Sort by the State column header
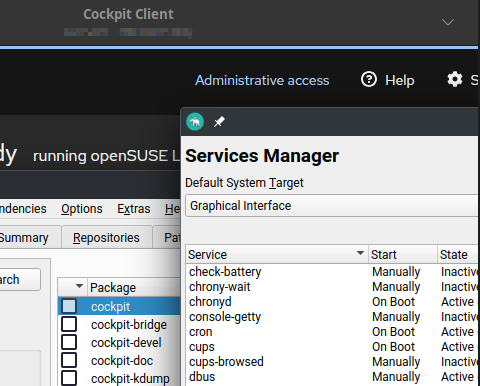 (x=459, y=255)
